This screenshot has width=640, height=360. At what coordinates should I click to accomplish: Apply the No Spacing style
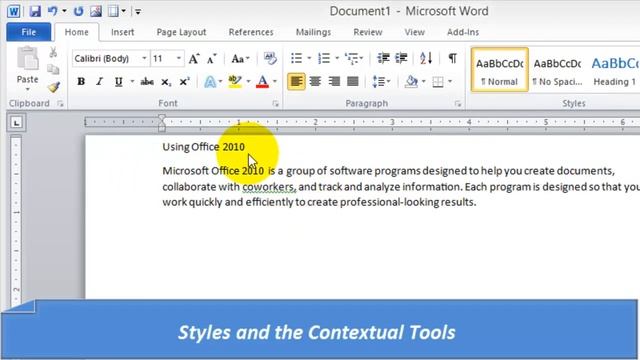pyautogui.click(x=557, y=70)
